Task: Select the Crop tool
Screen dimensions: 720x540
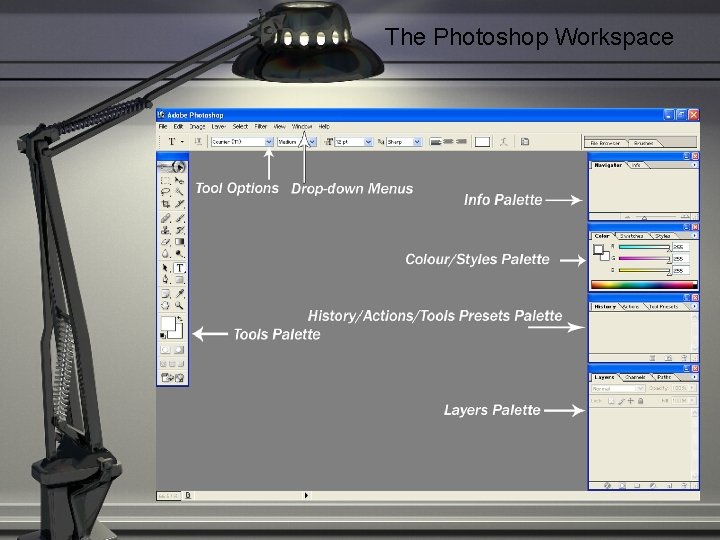Action: (166, 203)
